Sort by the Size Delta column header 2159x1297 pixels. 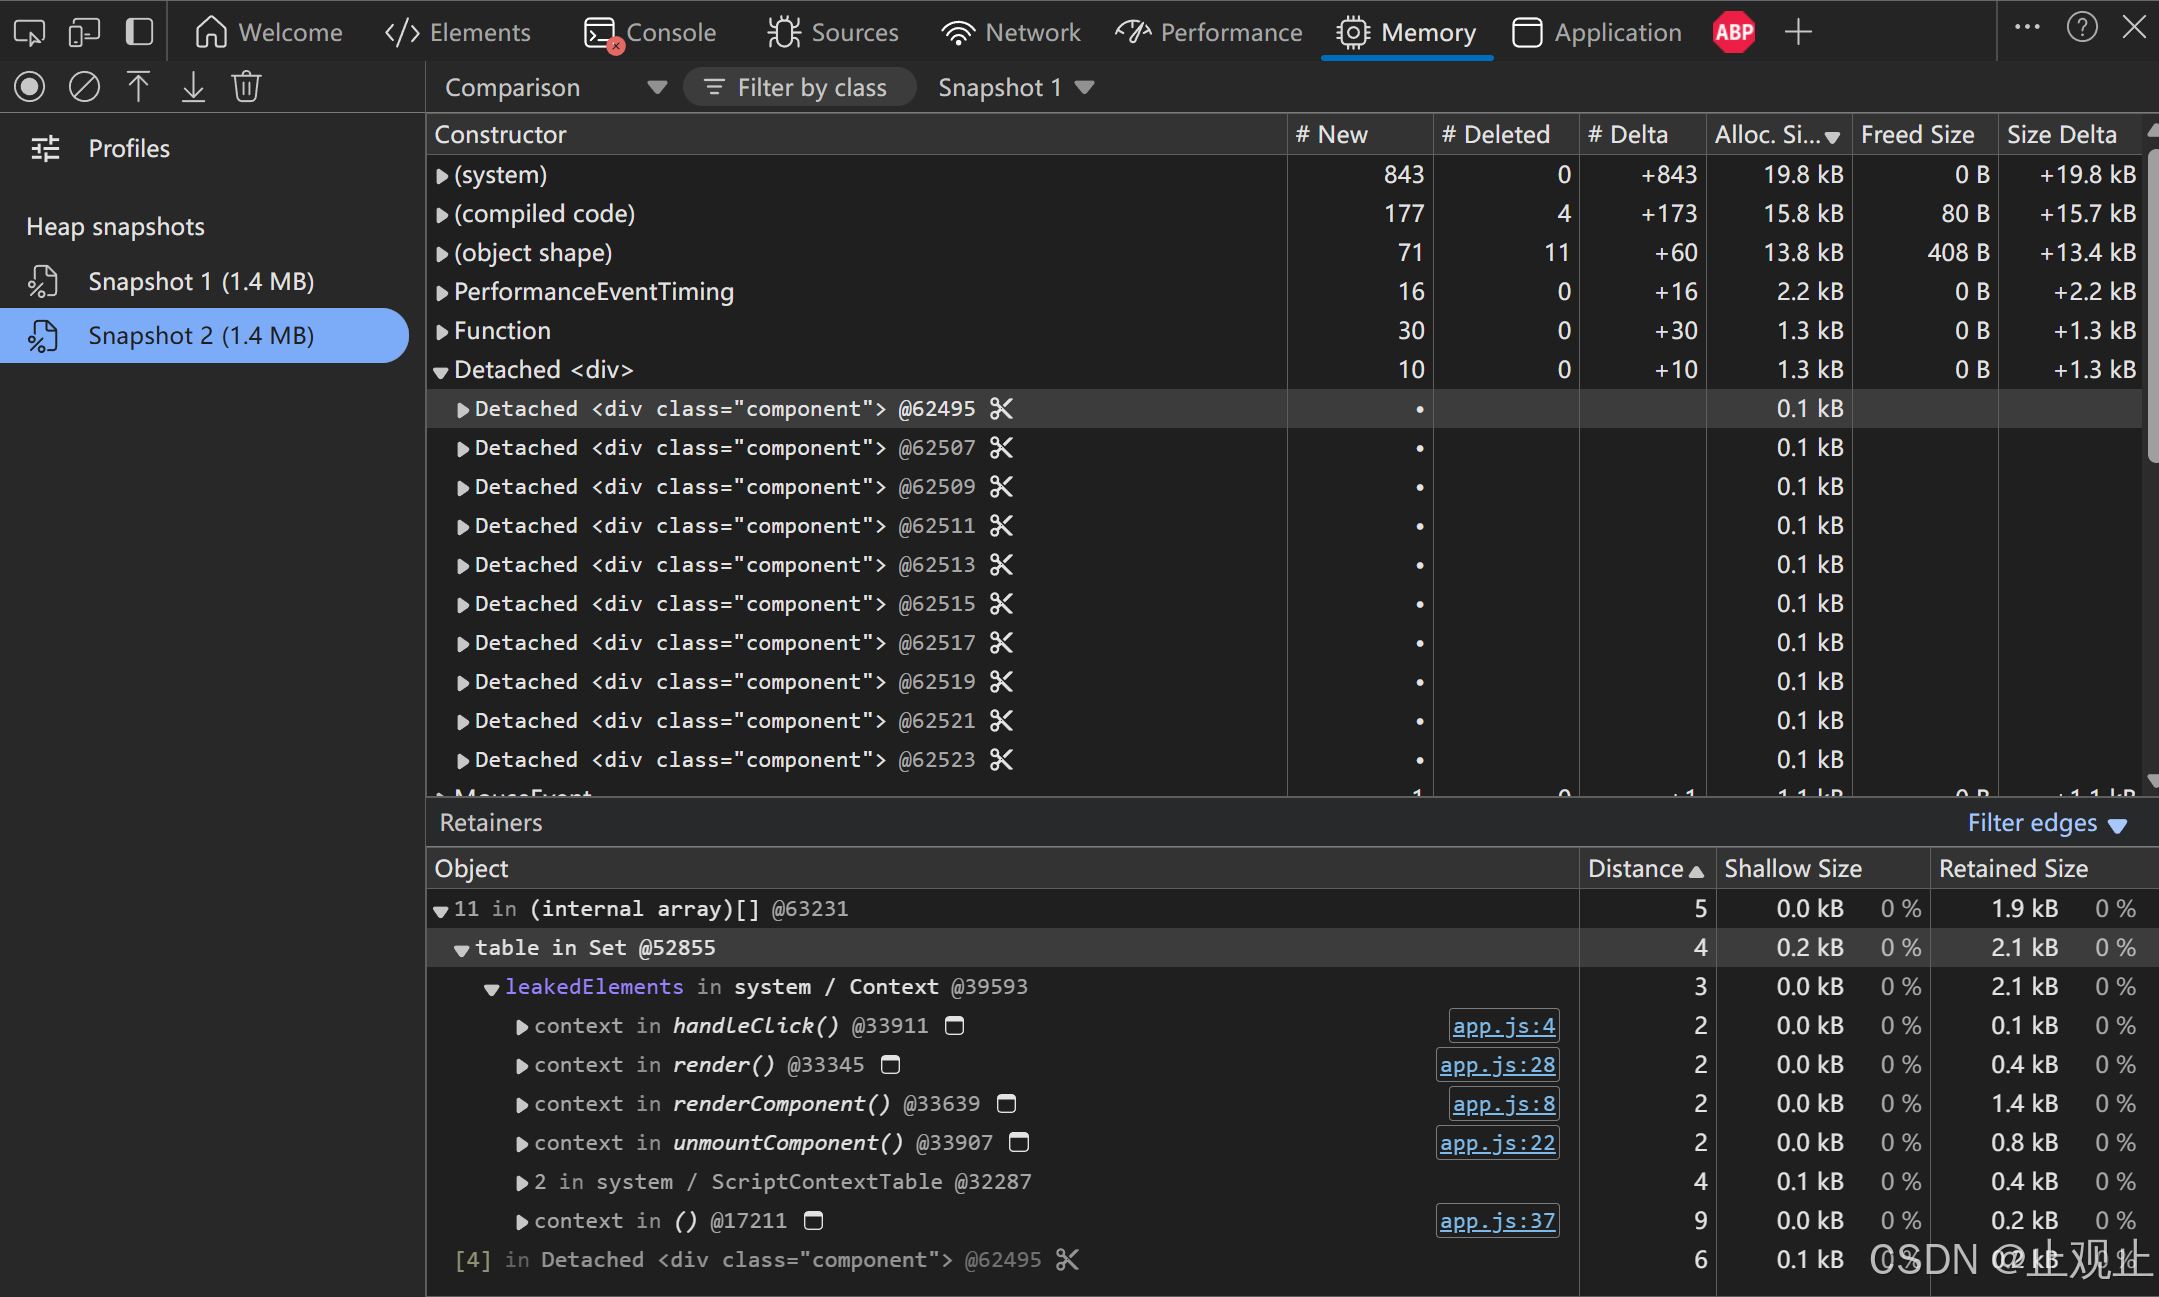point(2070,135)
